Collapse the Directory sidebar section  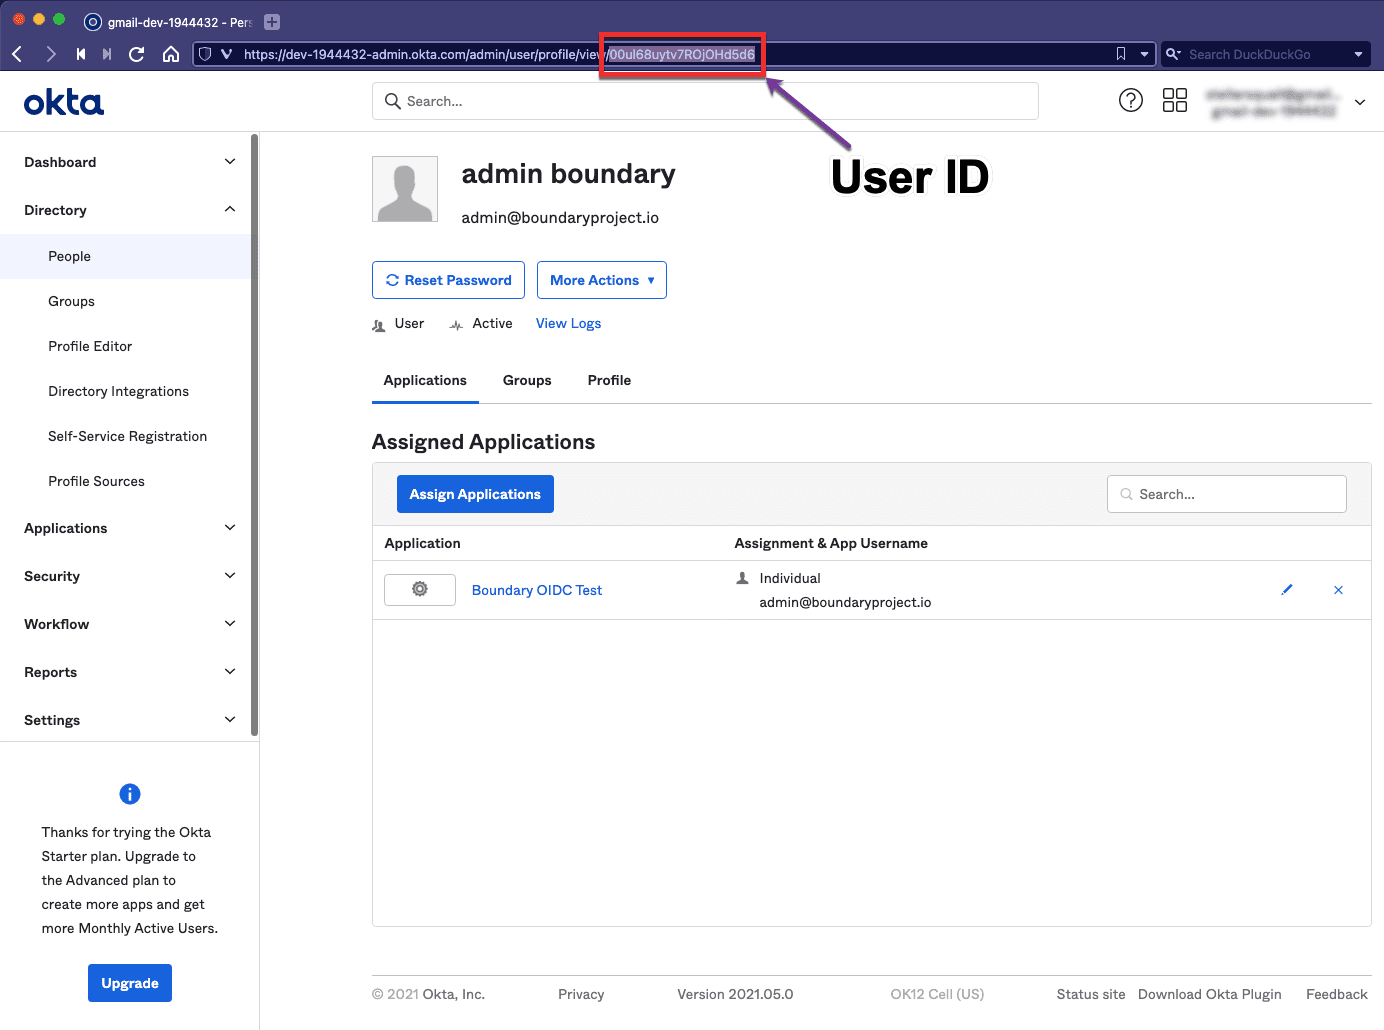[x=130, y=210]
